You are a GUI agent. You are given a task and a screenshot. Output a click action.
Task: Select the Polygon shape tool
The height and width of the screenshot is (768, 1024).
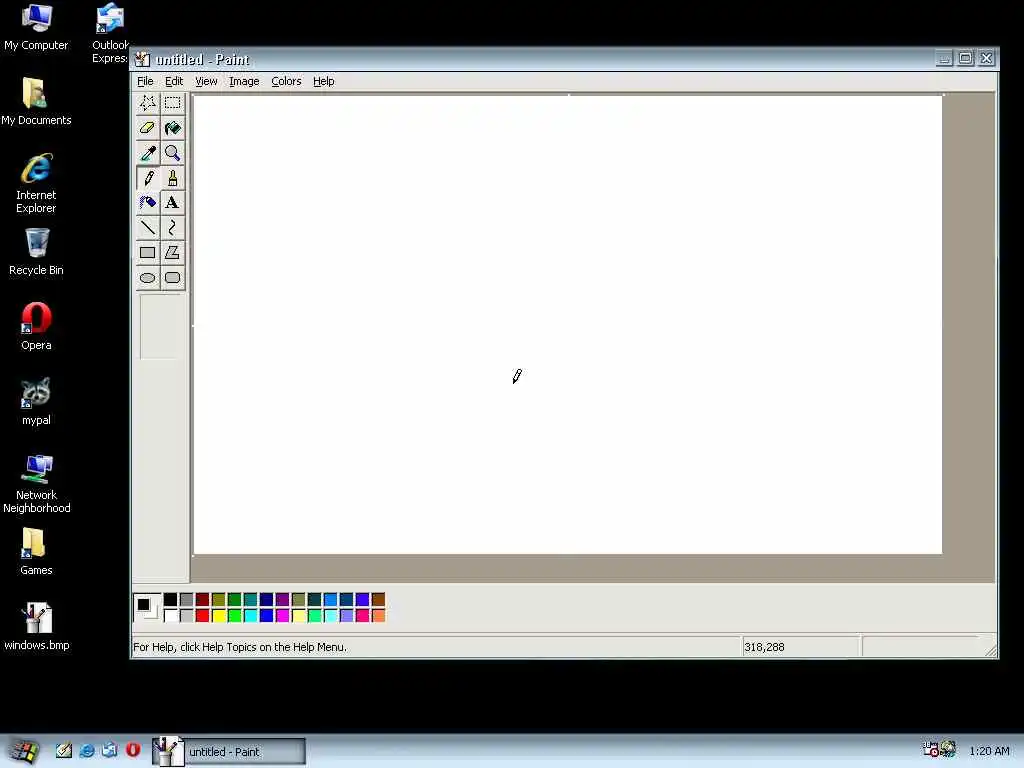(172, 252)
